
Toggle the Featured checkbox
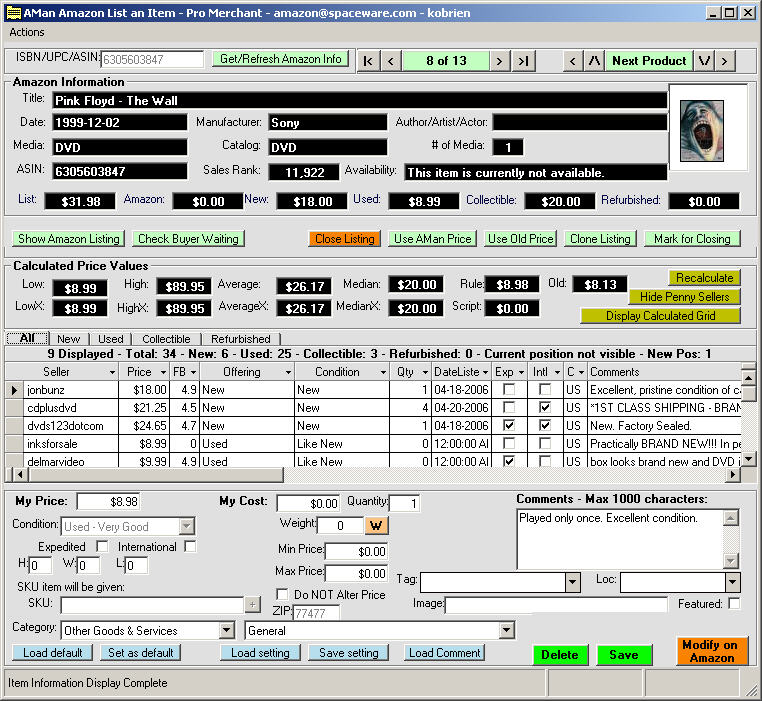(734, 604)
